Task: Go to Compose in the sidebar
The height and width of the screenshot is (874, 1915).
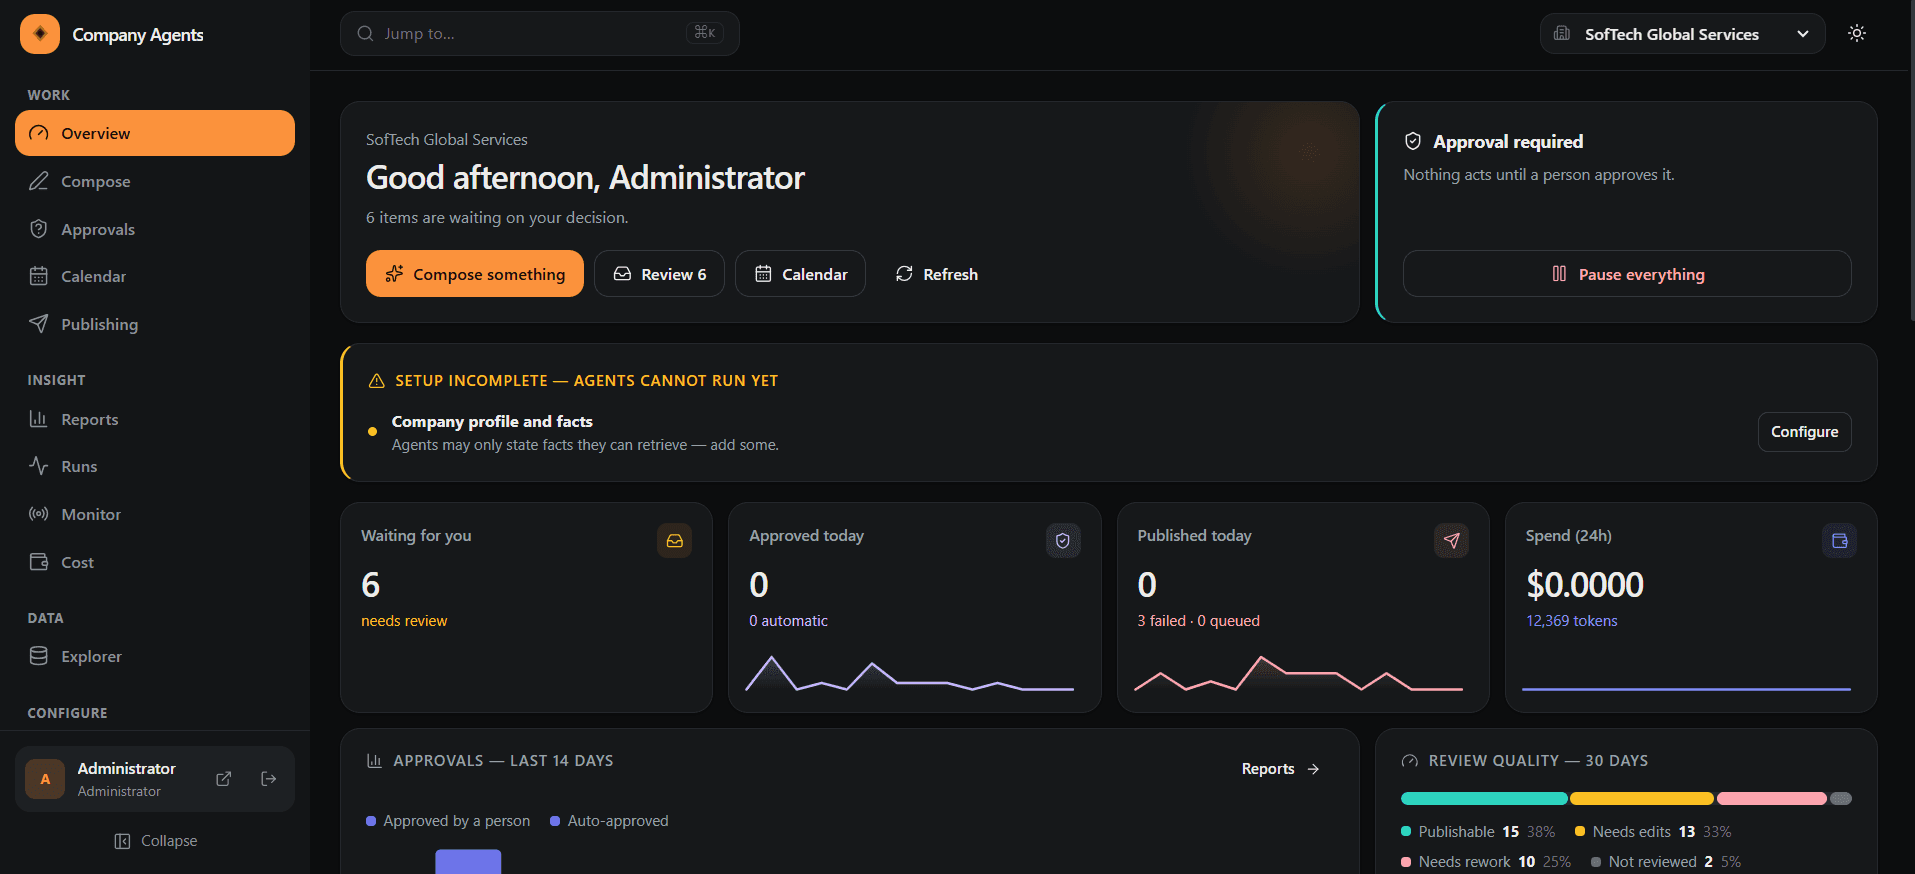Action: tap(155, 181)
